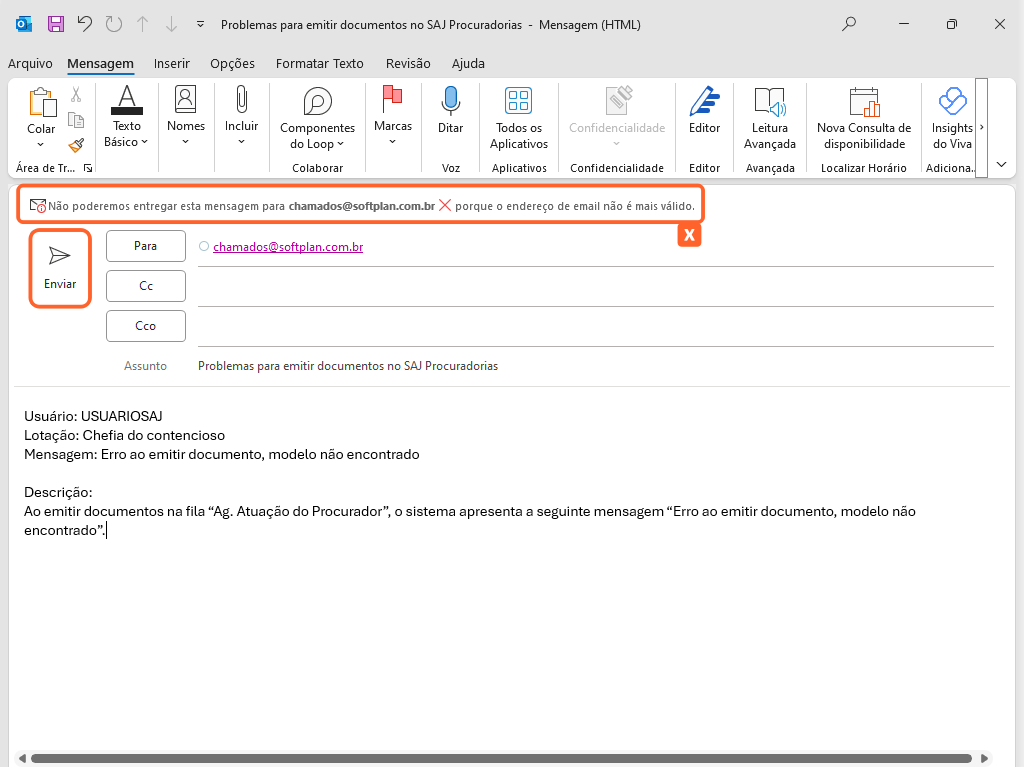Open the Nomes address book menu
The image size is (1024, 768).
pyautogui.click(x=185, y=116)
